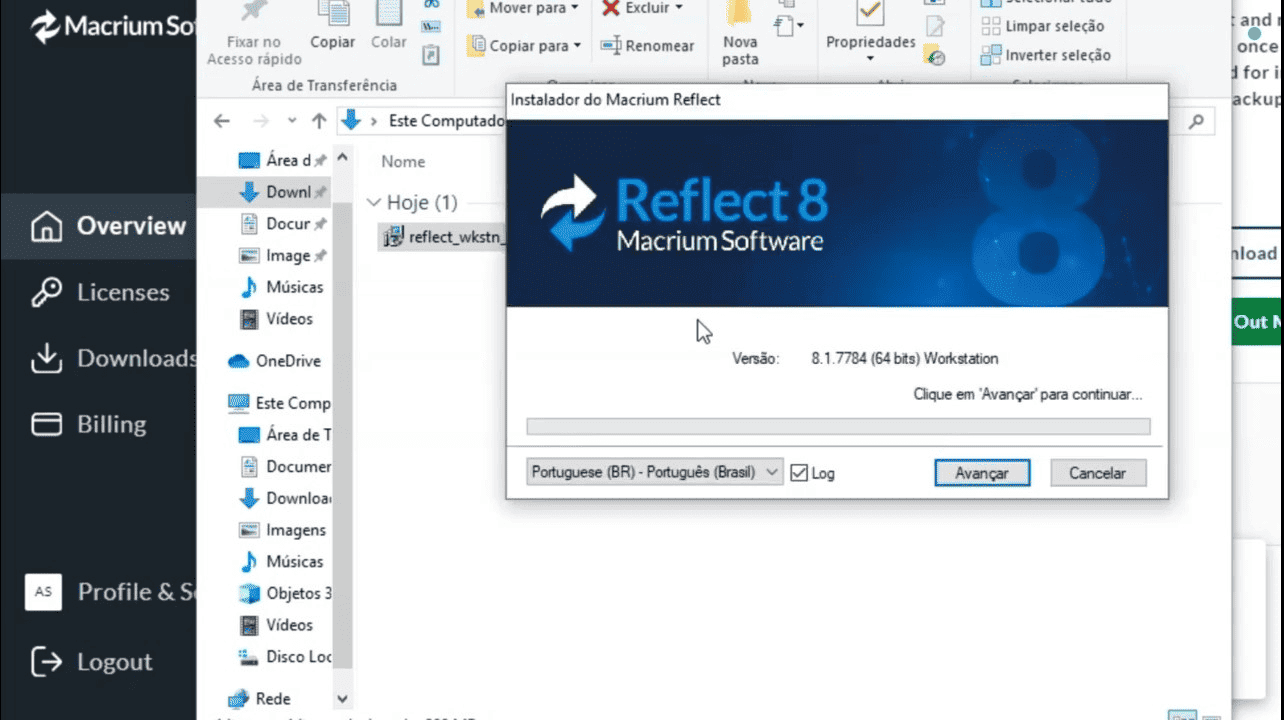Open the Propriedades dropdown arrow

click(870, 58)
